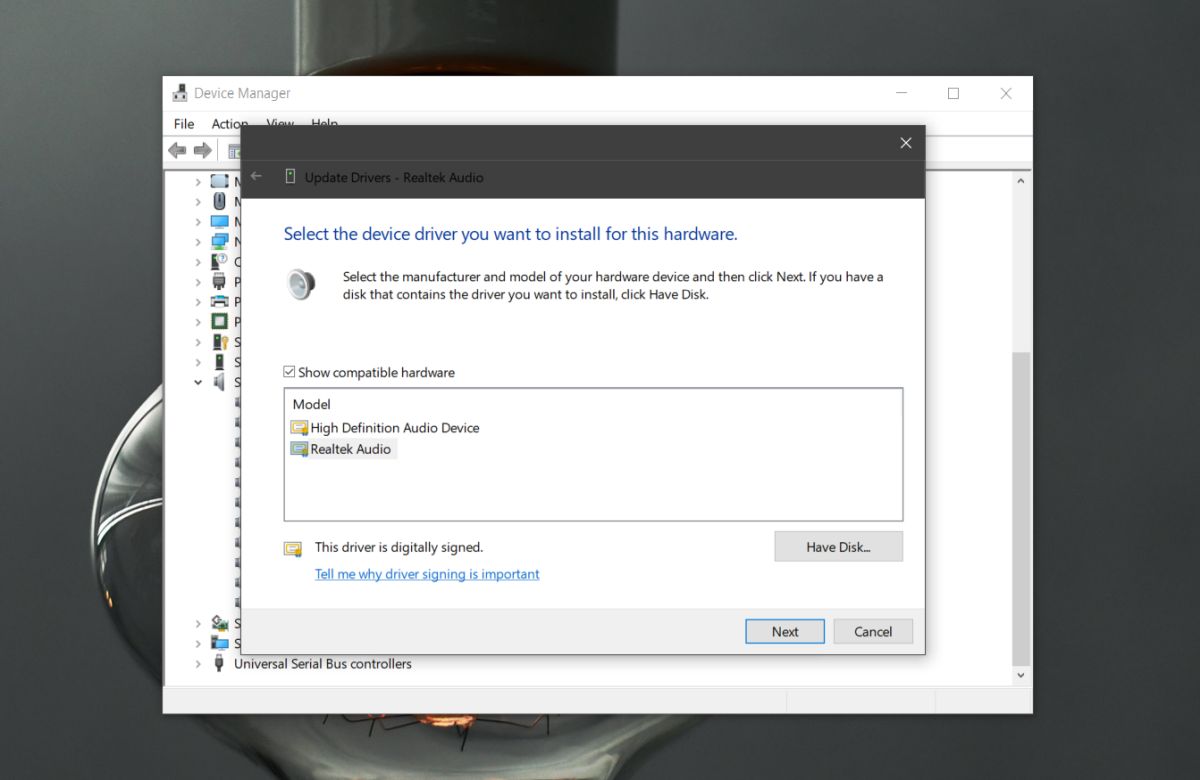Select the expanded sound speaker category icon
The height and width of the screenshot is (780, 1200).
[220, 382]
